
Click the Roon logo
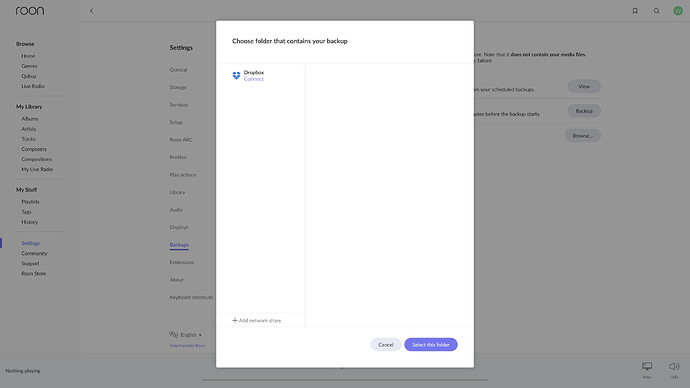point(30,11)
